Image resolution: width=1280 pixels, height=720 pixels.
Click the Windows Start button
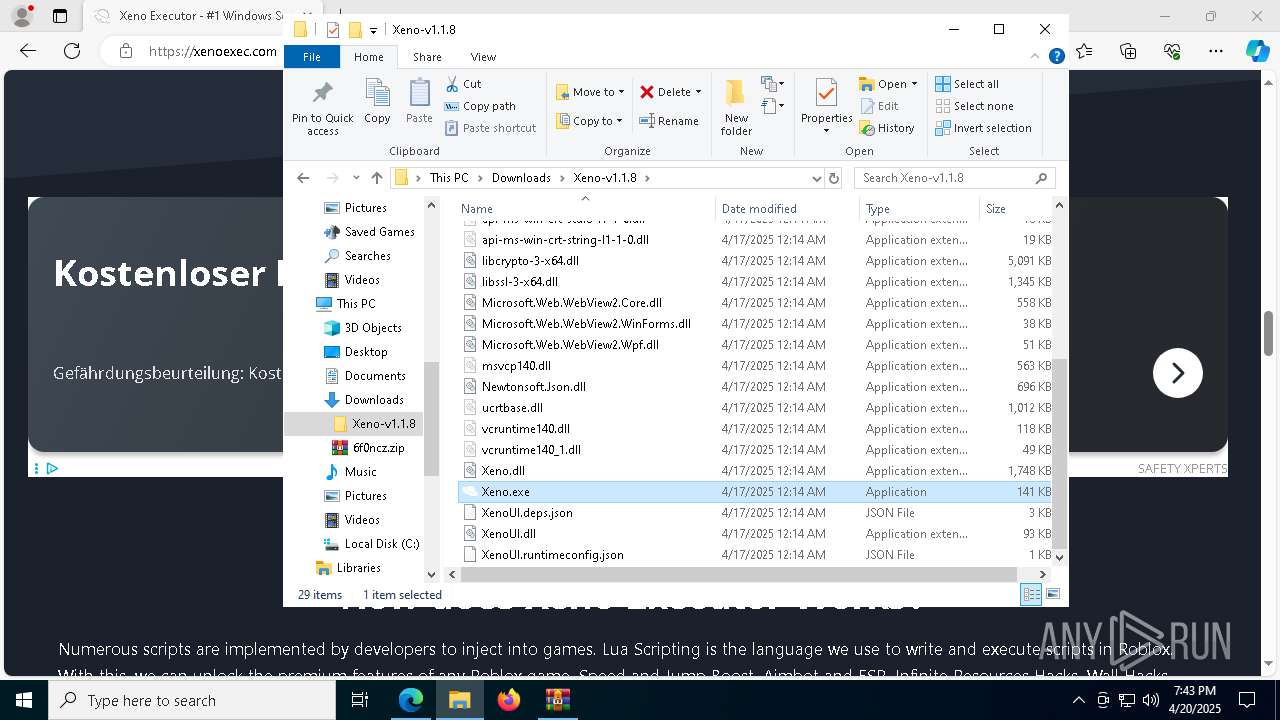(23, 700)
